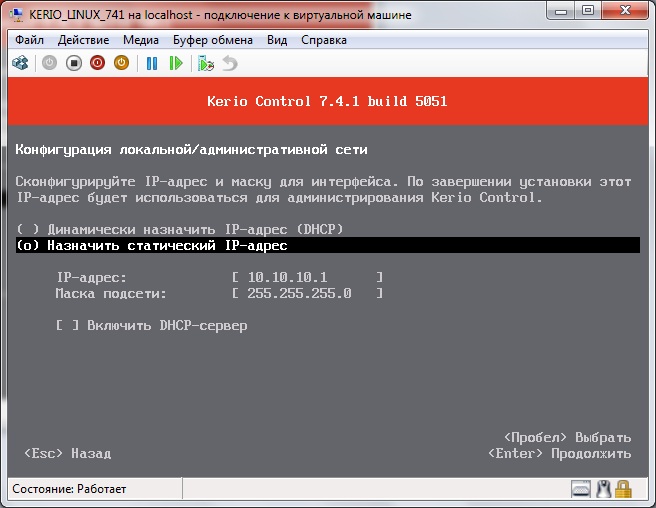Click the Маска подсети field
This screenshot has height=508, width=656.
coord(306,293)
